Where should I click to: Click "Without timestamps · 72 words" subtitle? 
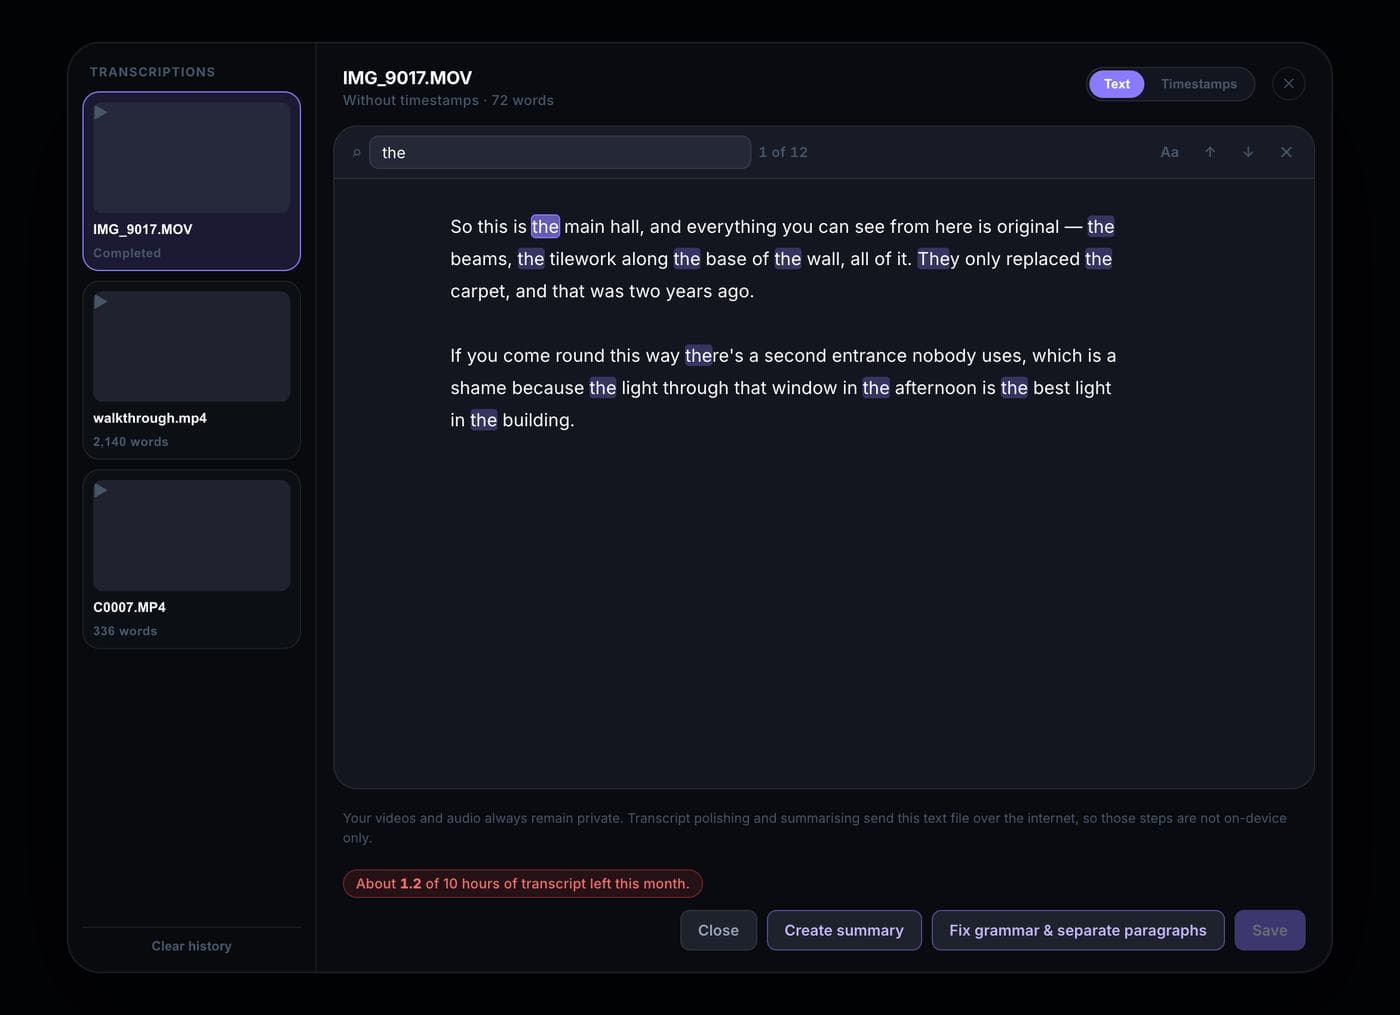point(448,100)
